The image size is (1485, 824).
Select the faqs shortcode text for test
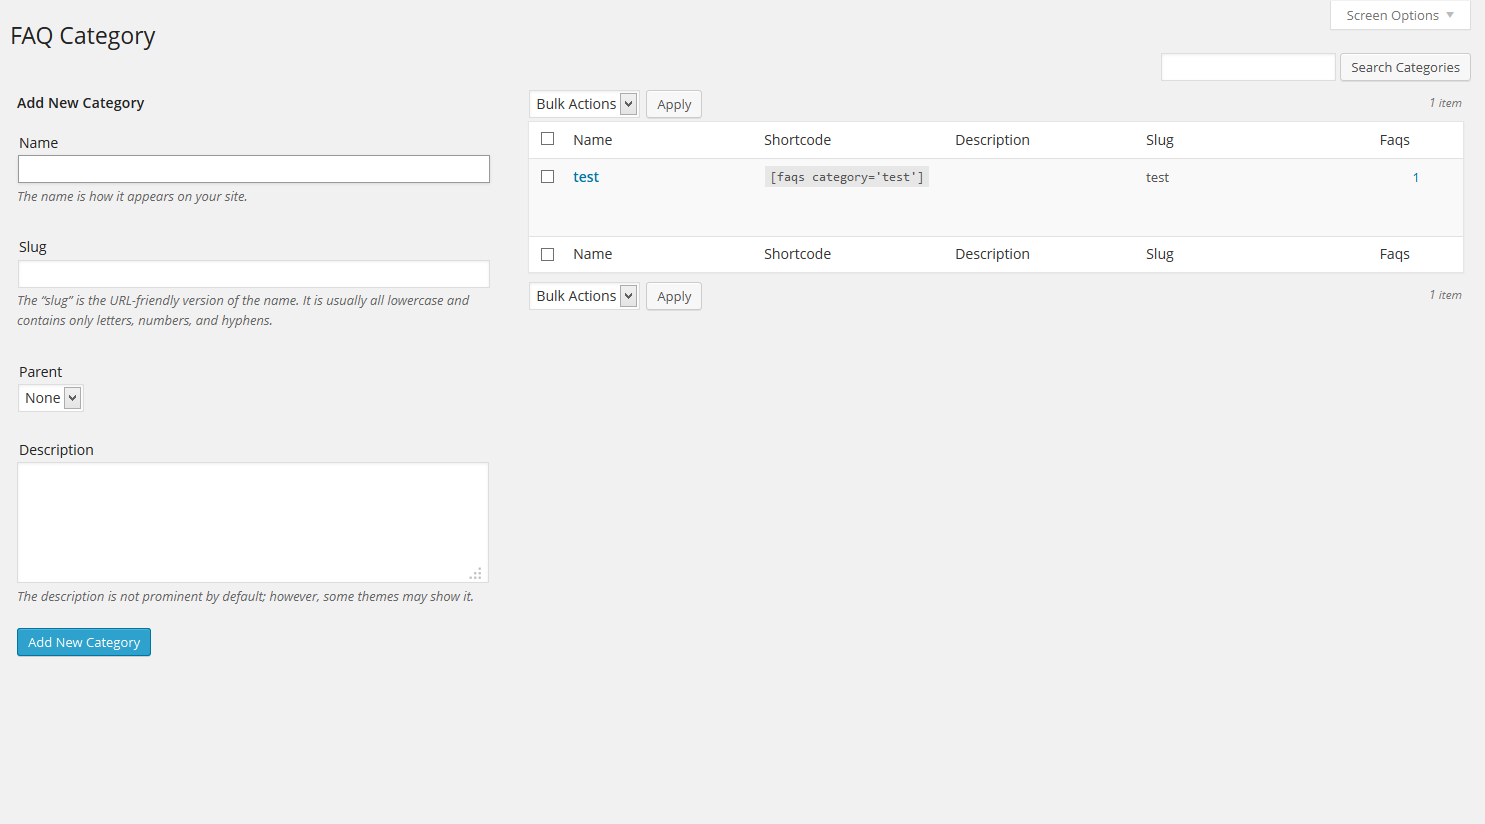(x=846, y=176)
